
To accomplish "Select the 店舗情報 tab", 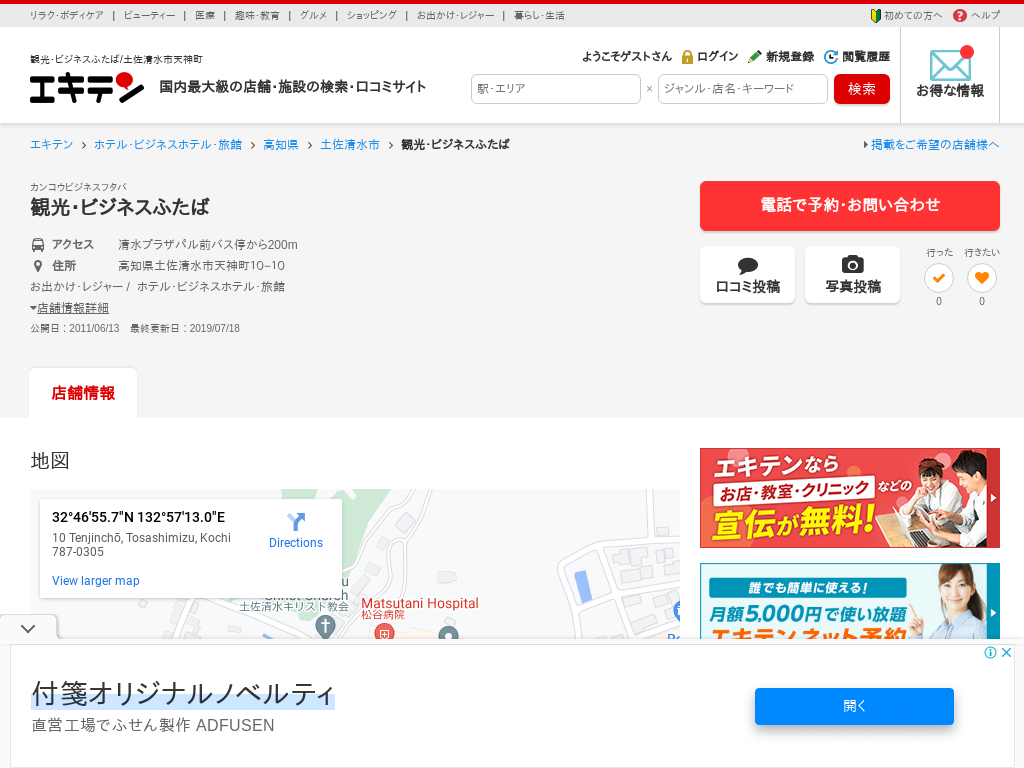I will (83, 393).
